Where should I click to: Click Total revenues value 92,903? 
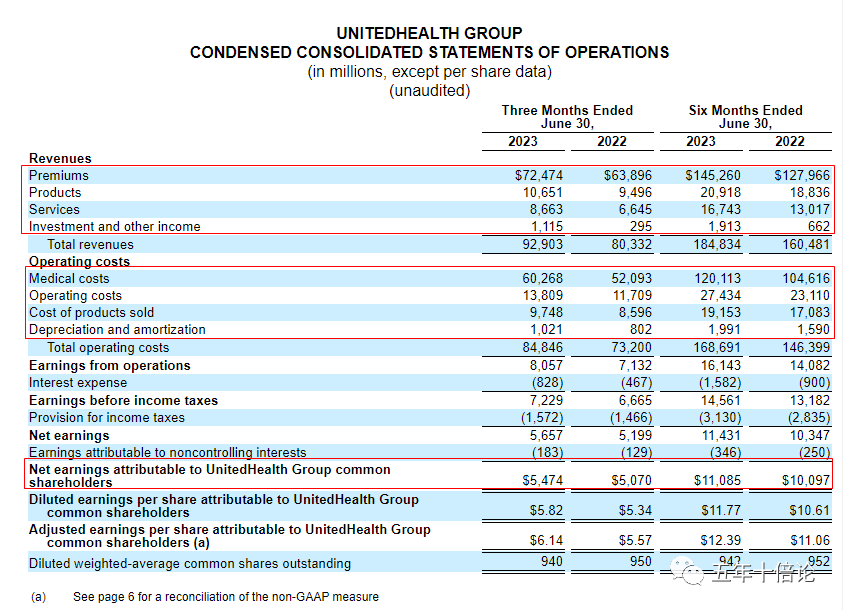[x=543, y=245]
